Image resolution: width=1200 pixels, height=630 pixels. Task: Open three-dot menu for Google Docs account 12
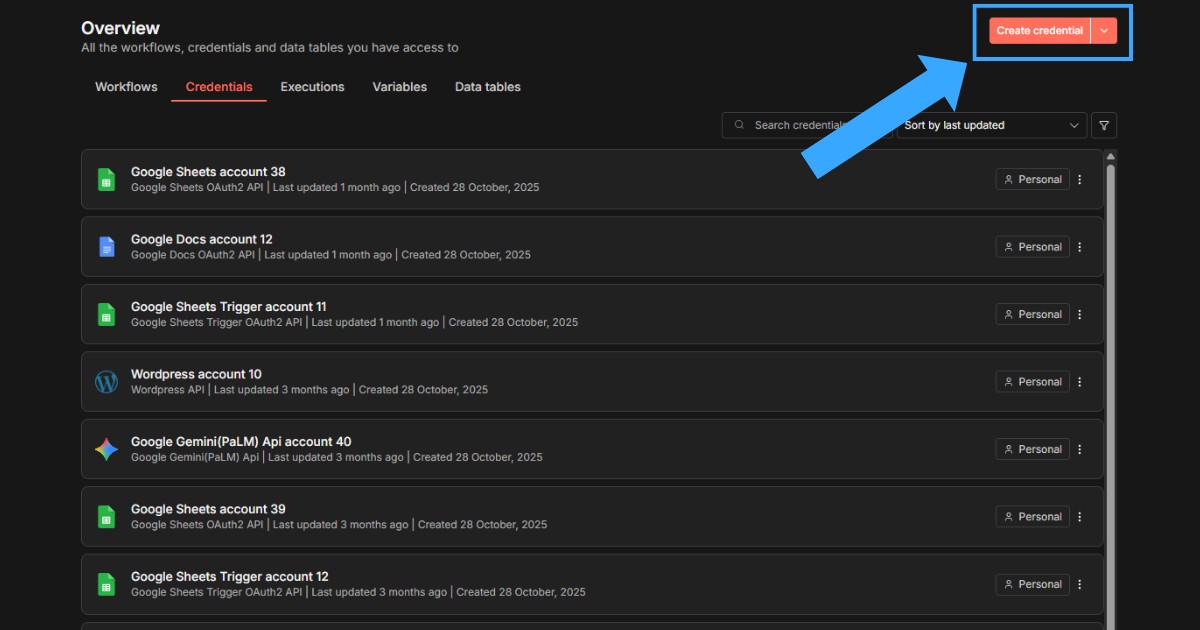(x=1079, y=247)
